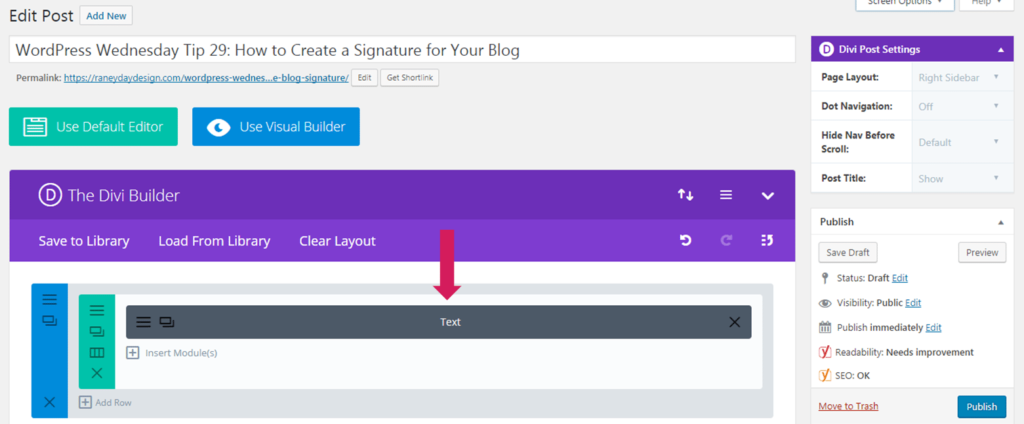Open the post permalink URL
This screenshot has height=424, width=1024.
tap(206, 78)
